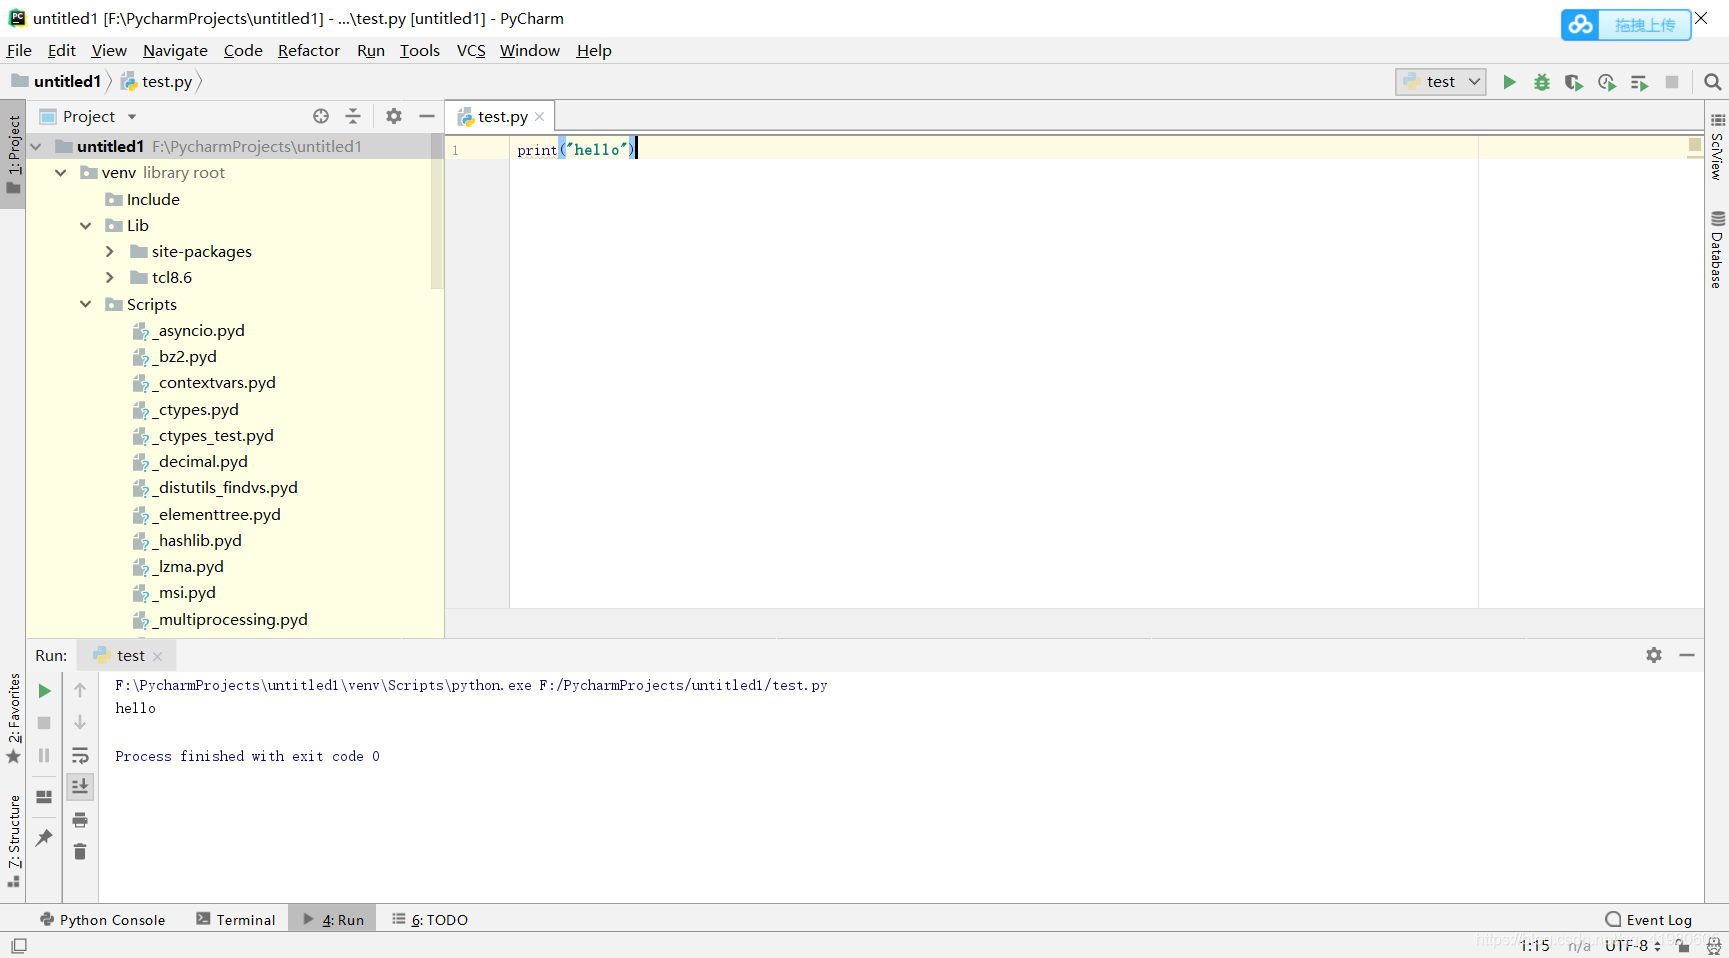Open the Event Log
The height and width of the screenshot is (958, 1729).
tap(1648, 919)
